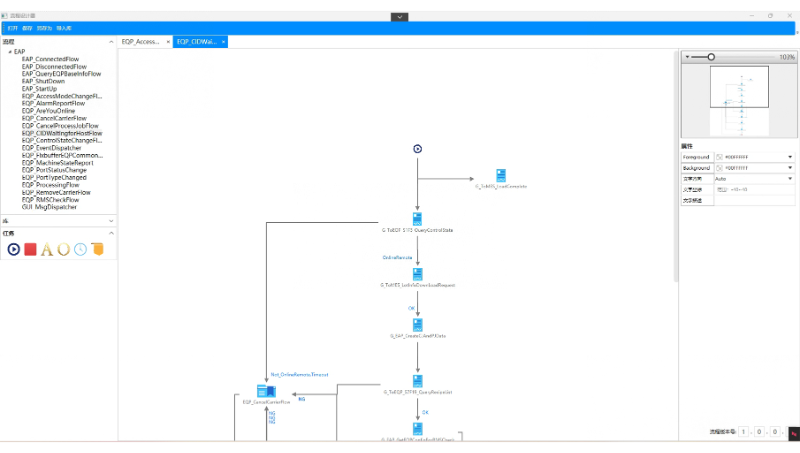Click the empty bottom row field in properties
The image size is (800, 453).
(x=754, y=200)
